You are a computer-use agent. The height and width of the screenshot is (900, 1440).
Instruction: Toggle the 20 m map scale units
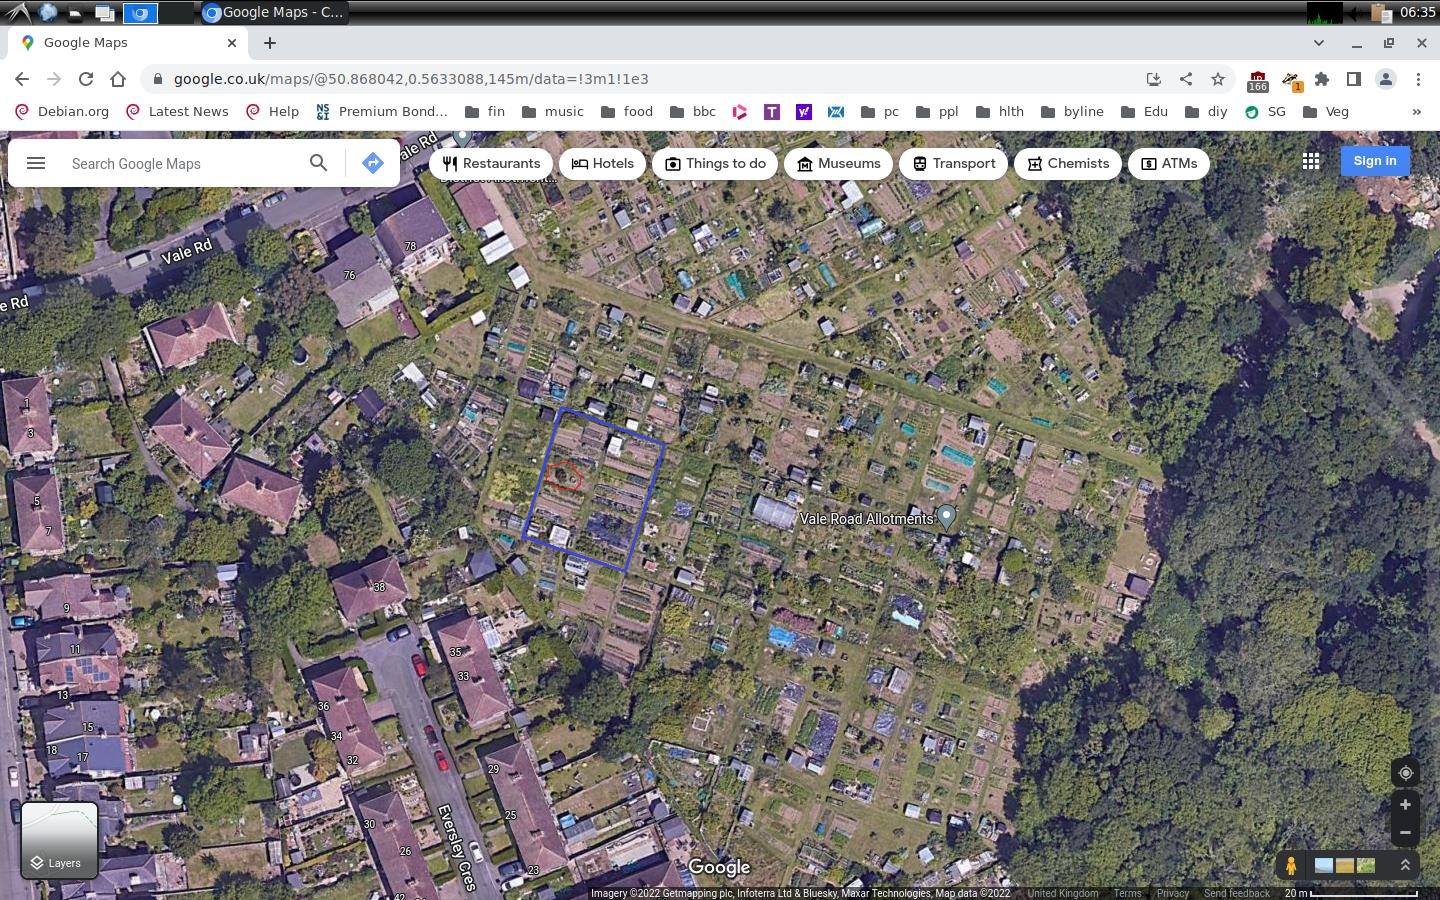(1351, 893)
